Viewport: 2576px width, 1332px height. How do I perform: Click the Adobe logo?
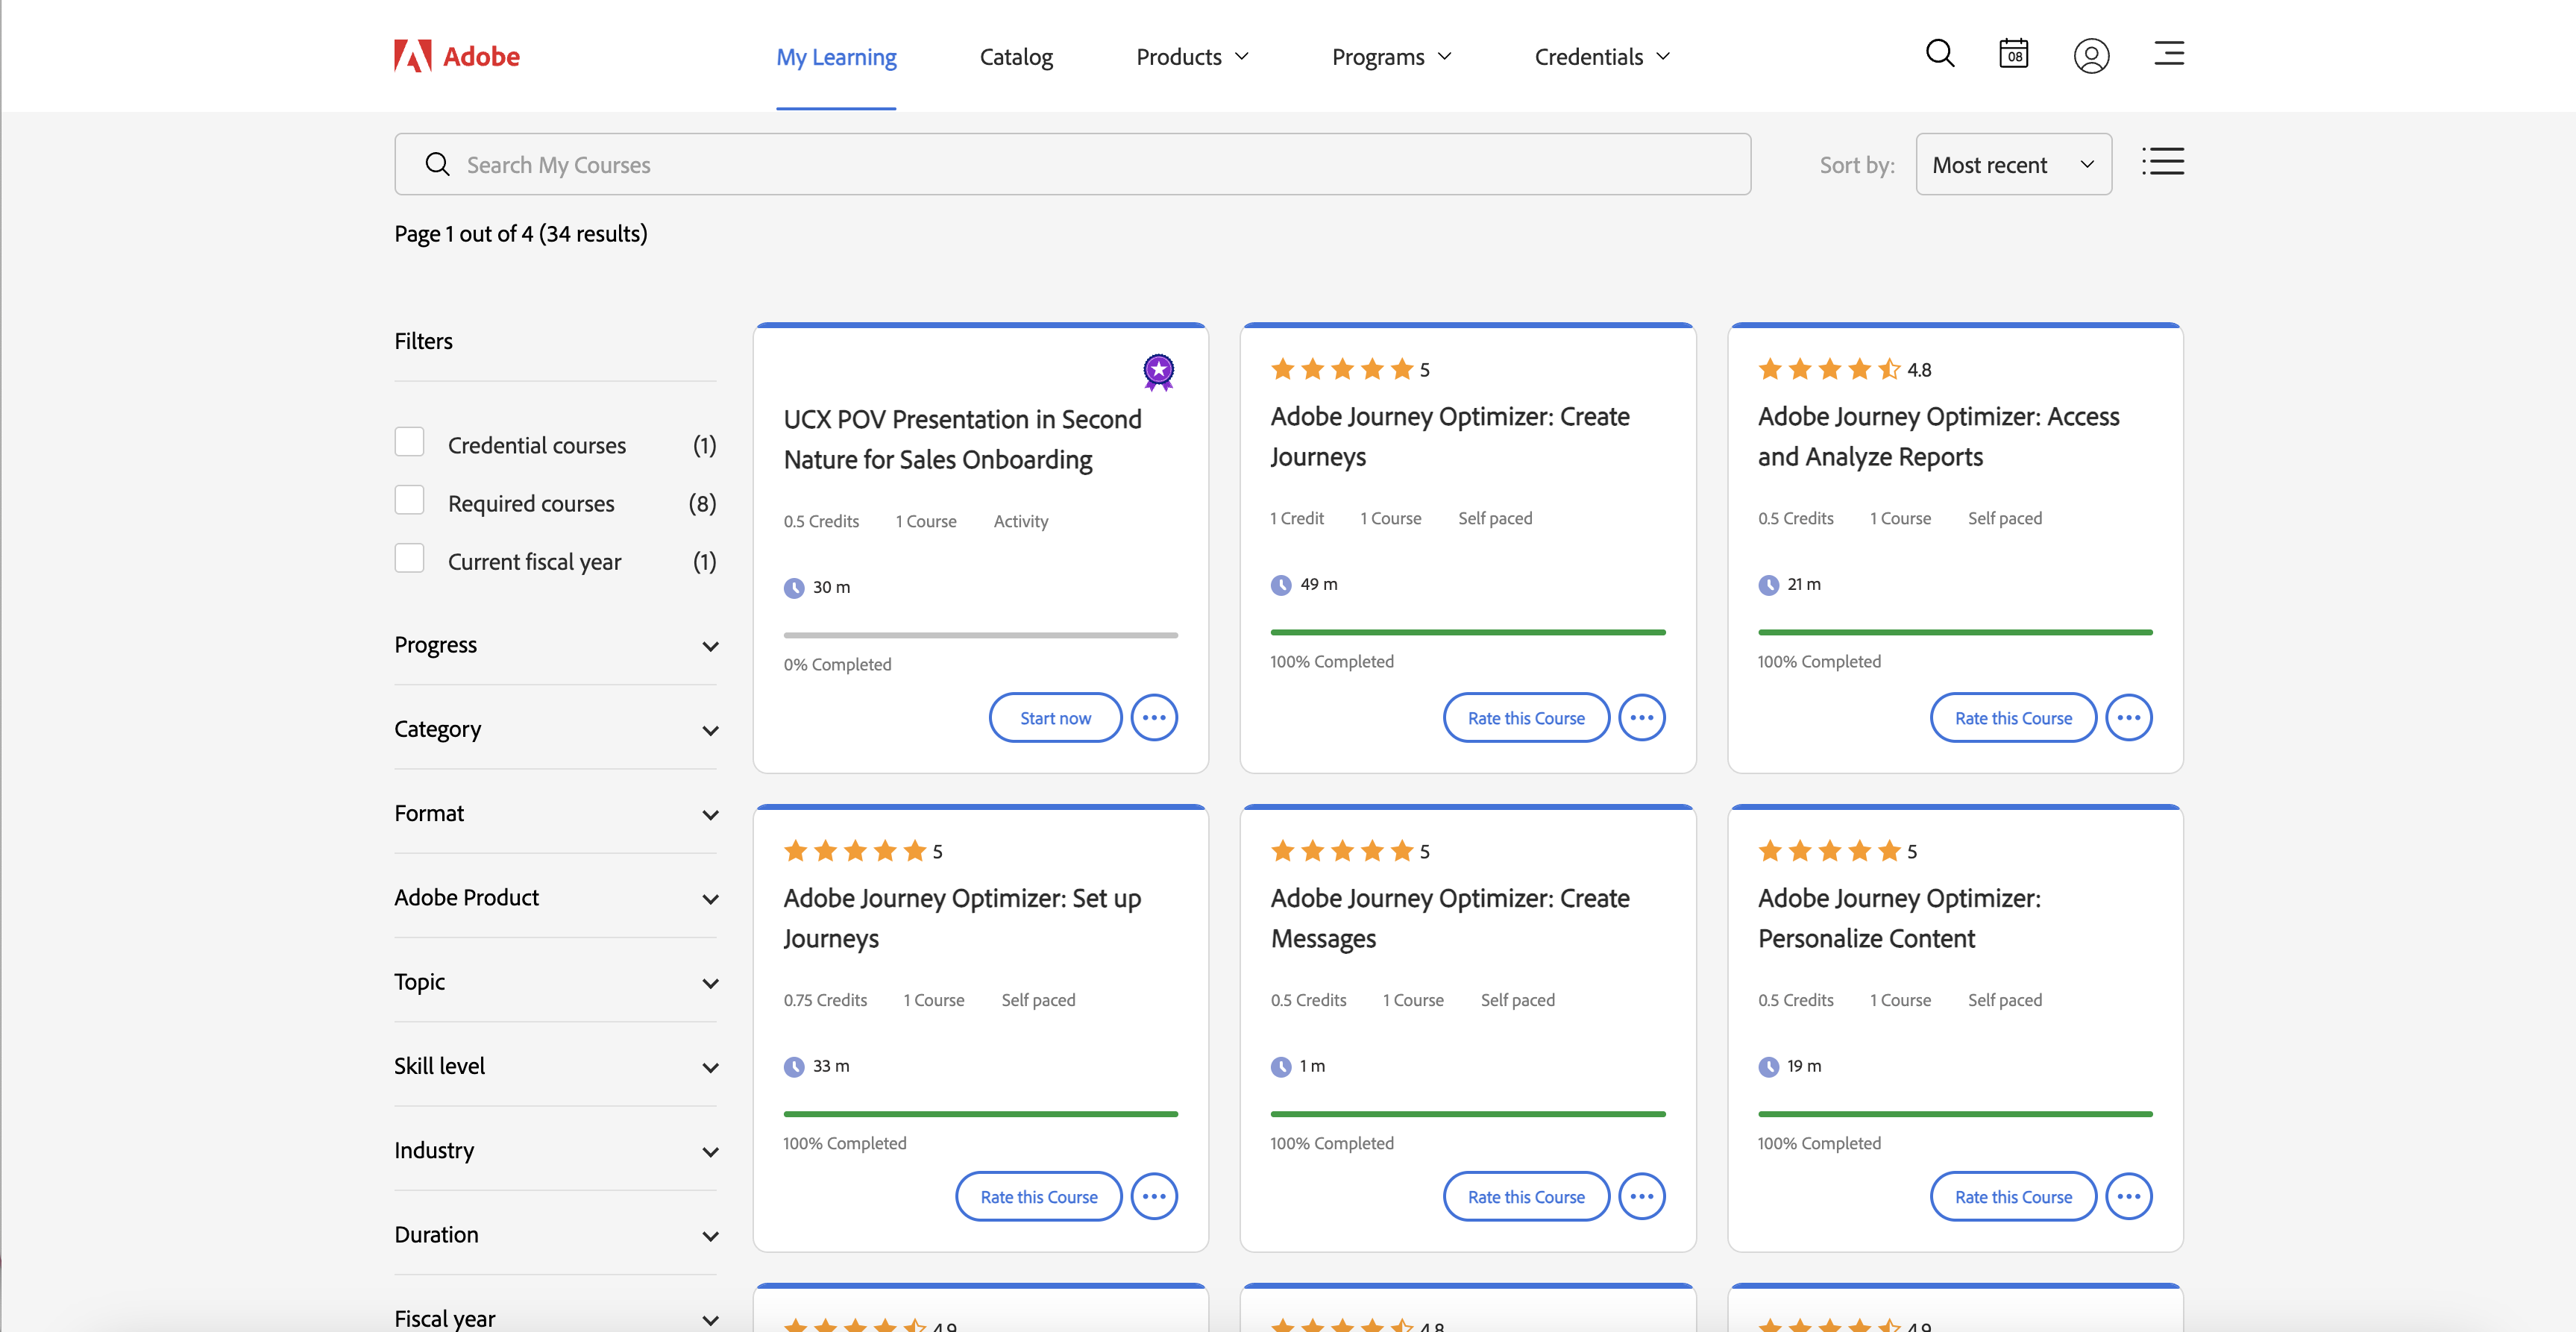(x=457, y=56)
